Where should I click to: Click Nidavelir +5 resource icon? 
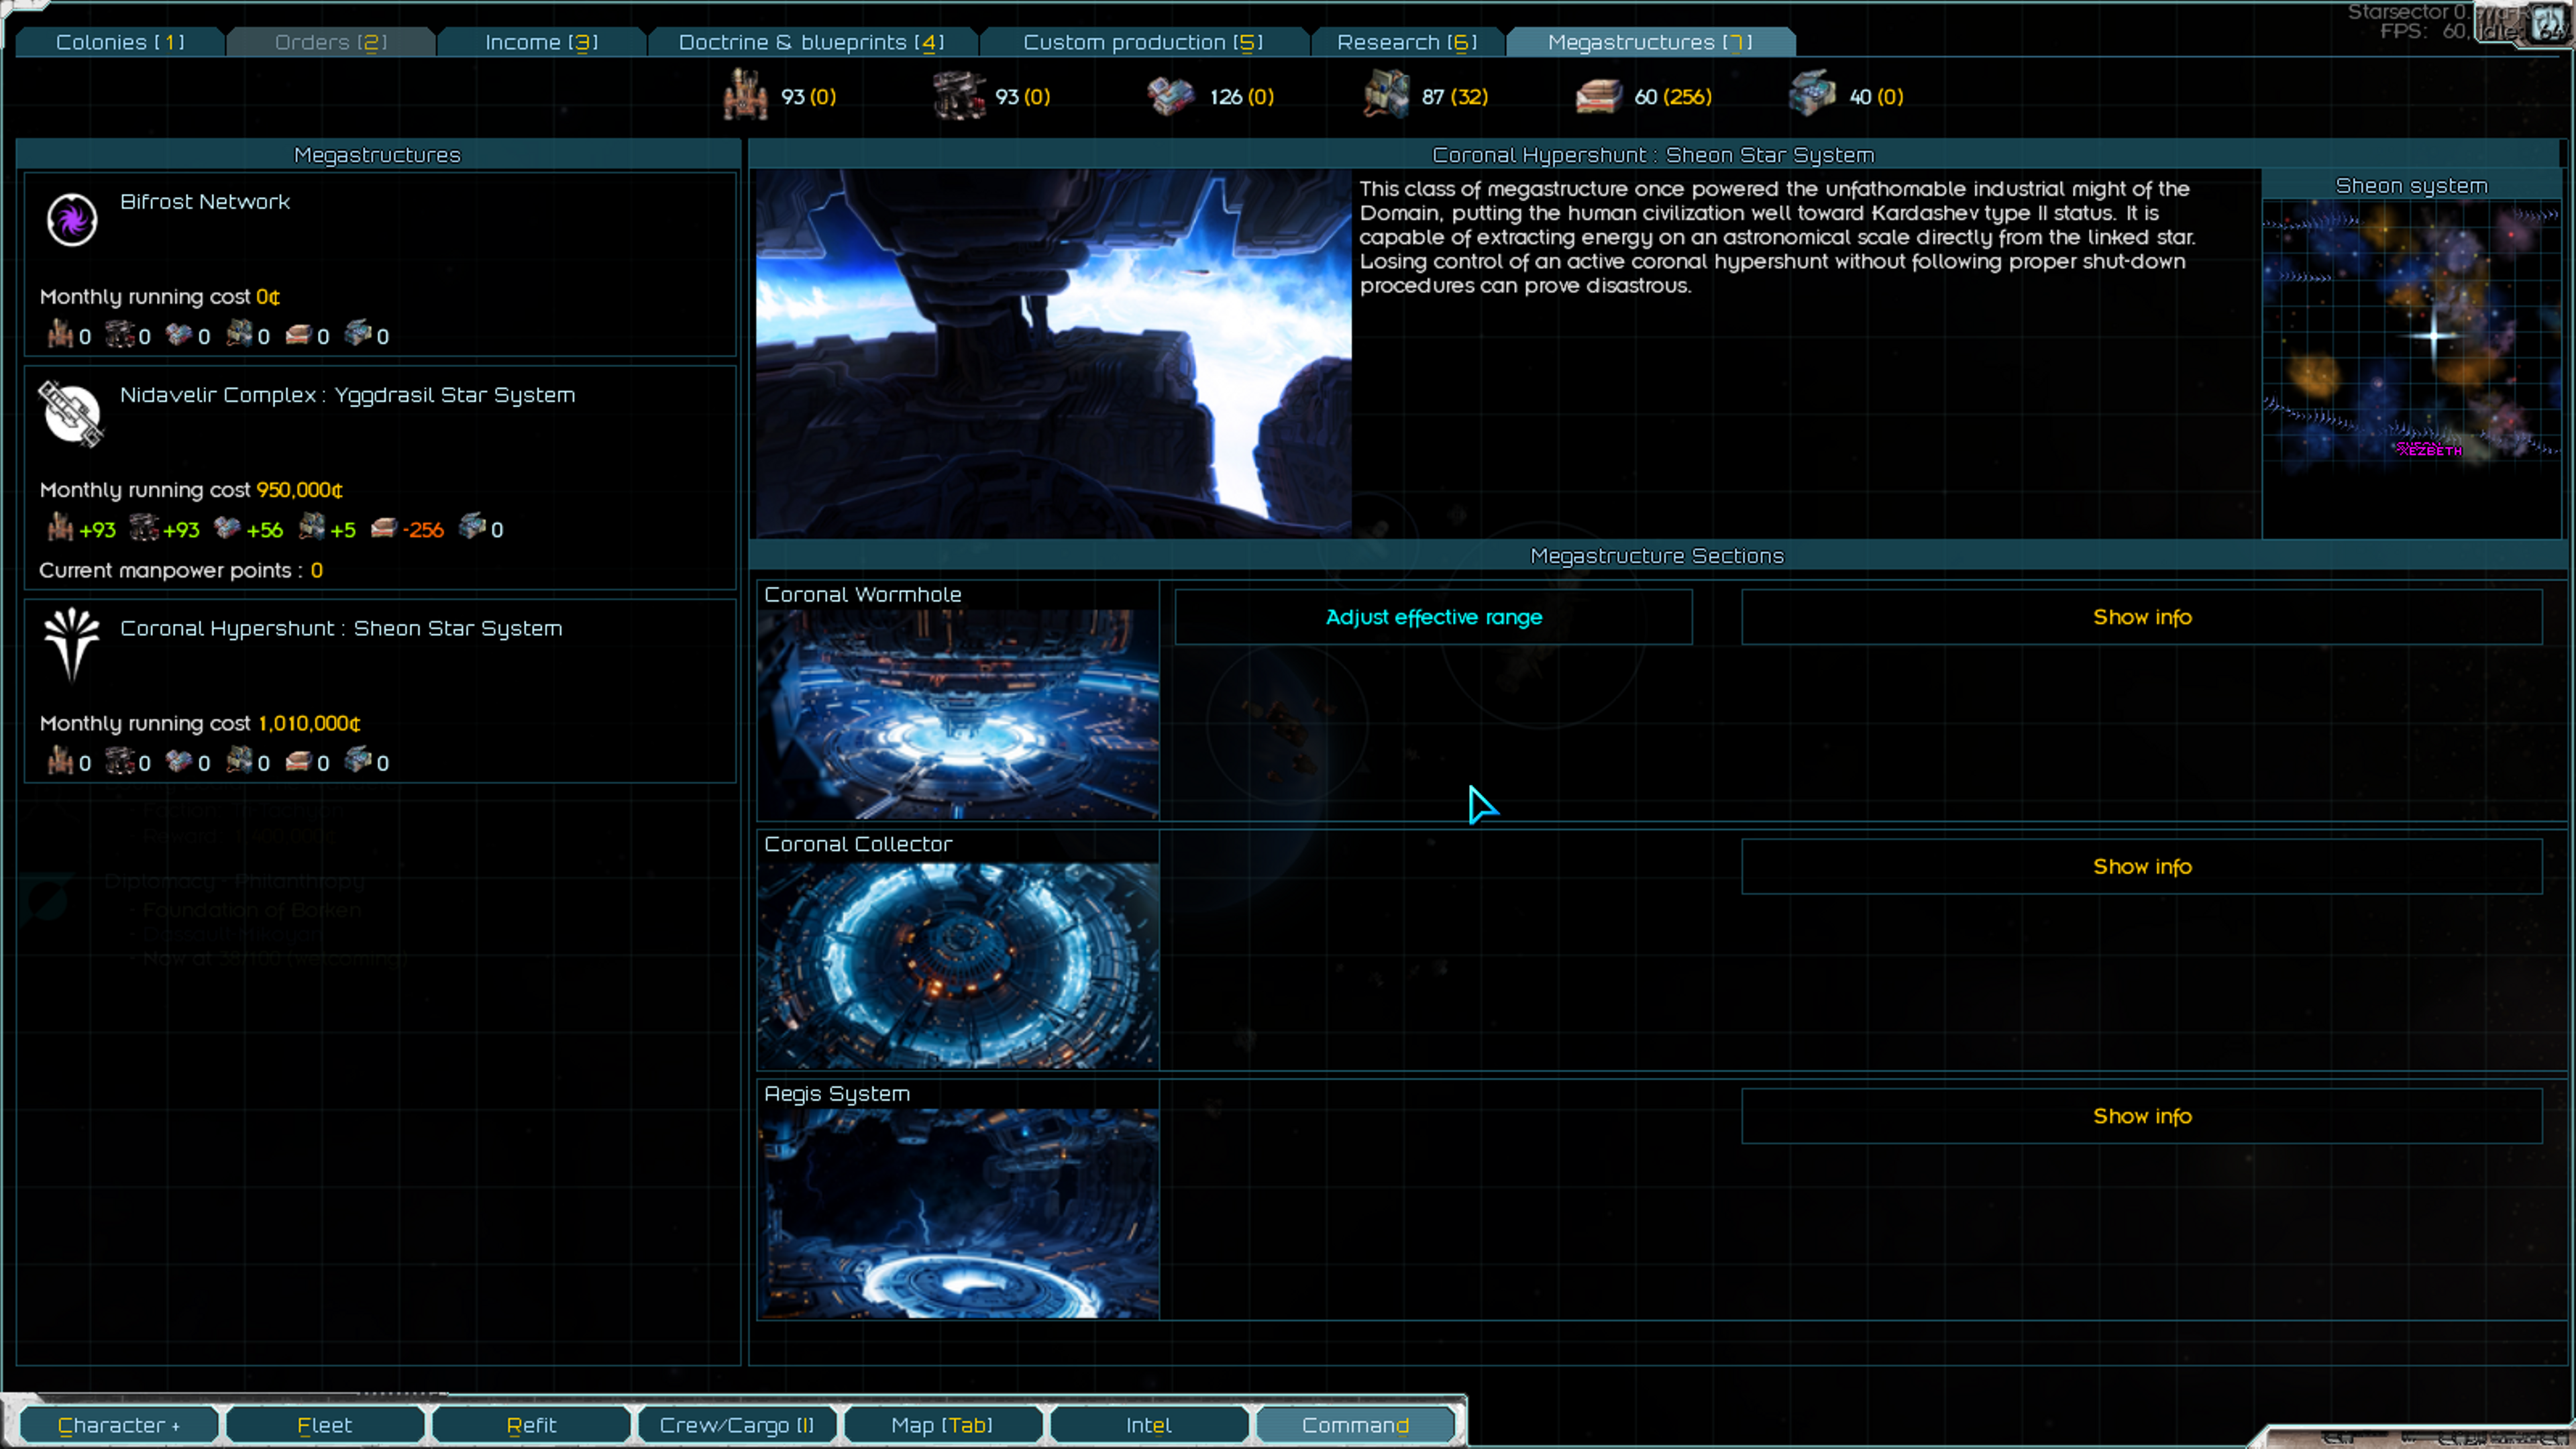312,526
